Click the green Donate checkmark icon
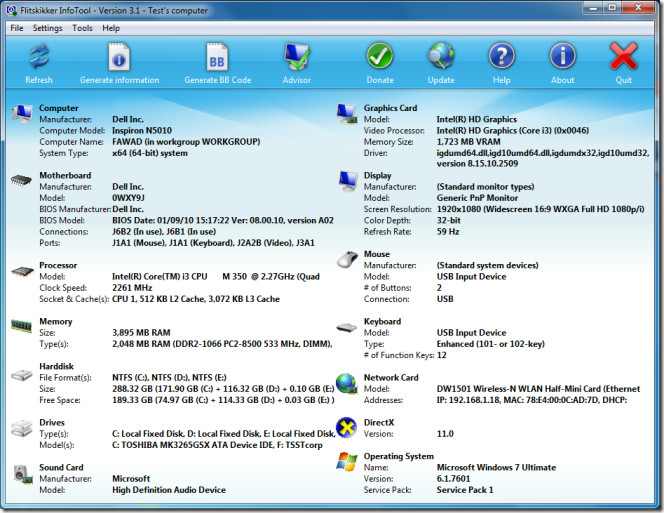The width and height of the screenshot is (664, 513). tap(379, 56)
